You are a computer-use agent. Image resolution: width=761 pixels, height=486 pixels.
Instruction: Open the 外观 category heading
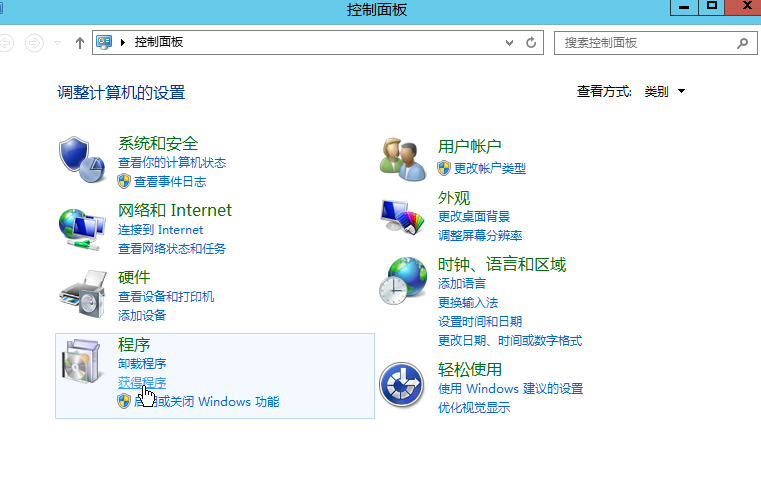tap(454, 198)
